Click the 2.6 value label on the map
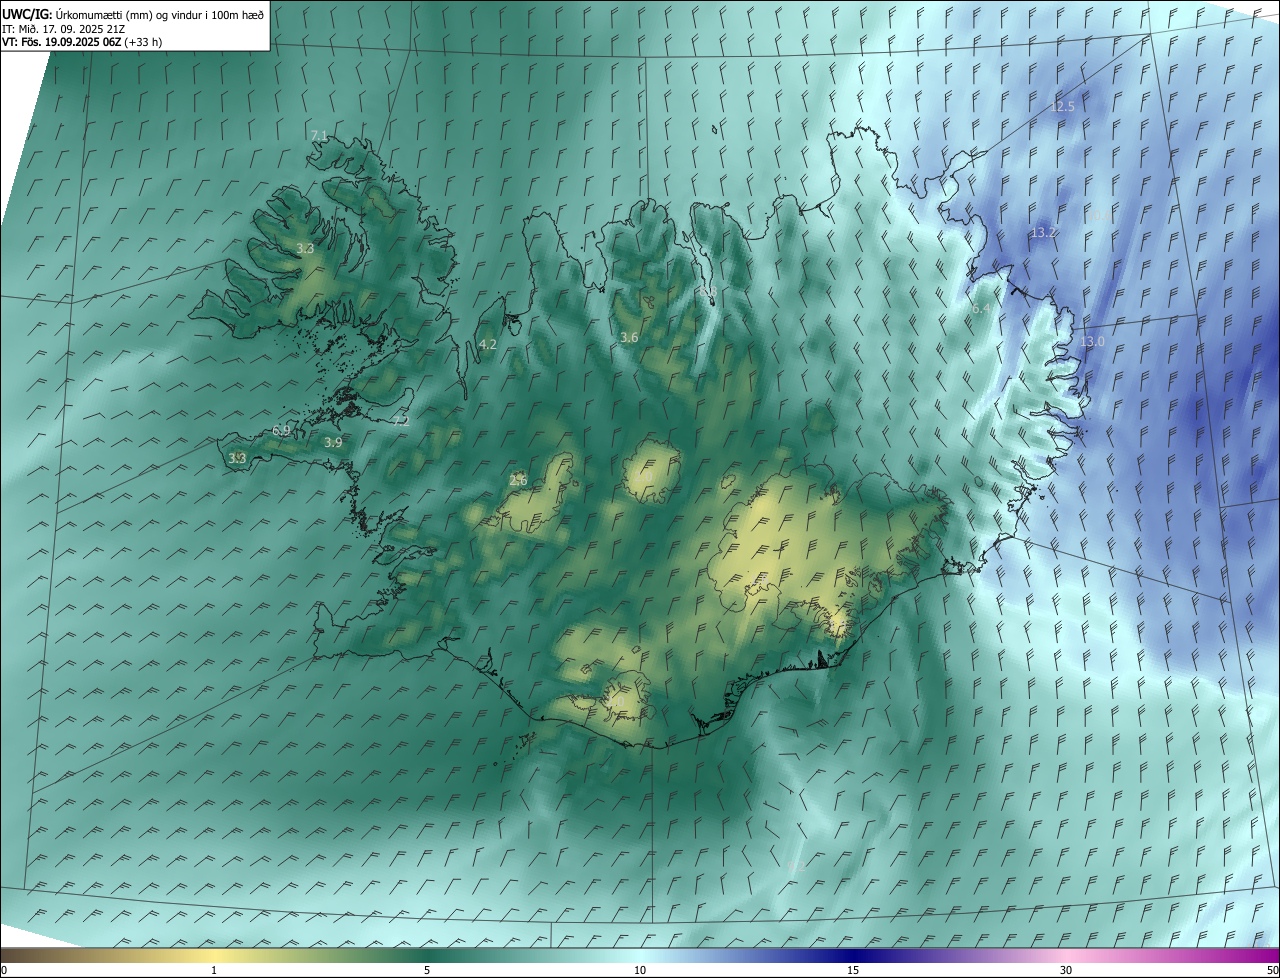This screenshot has height=978, width=1280. pyautogui.click(x=518, y=481)
